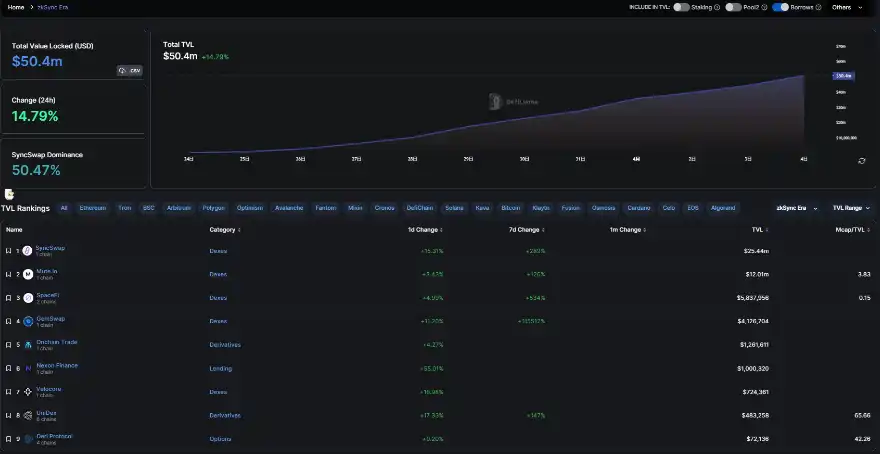Open the Derivatives category for Onchain Trade
Image resolution: width=880 pixels, height=454 pixels.
pos(225,345)
